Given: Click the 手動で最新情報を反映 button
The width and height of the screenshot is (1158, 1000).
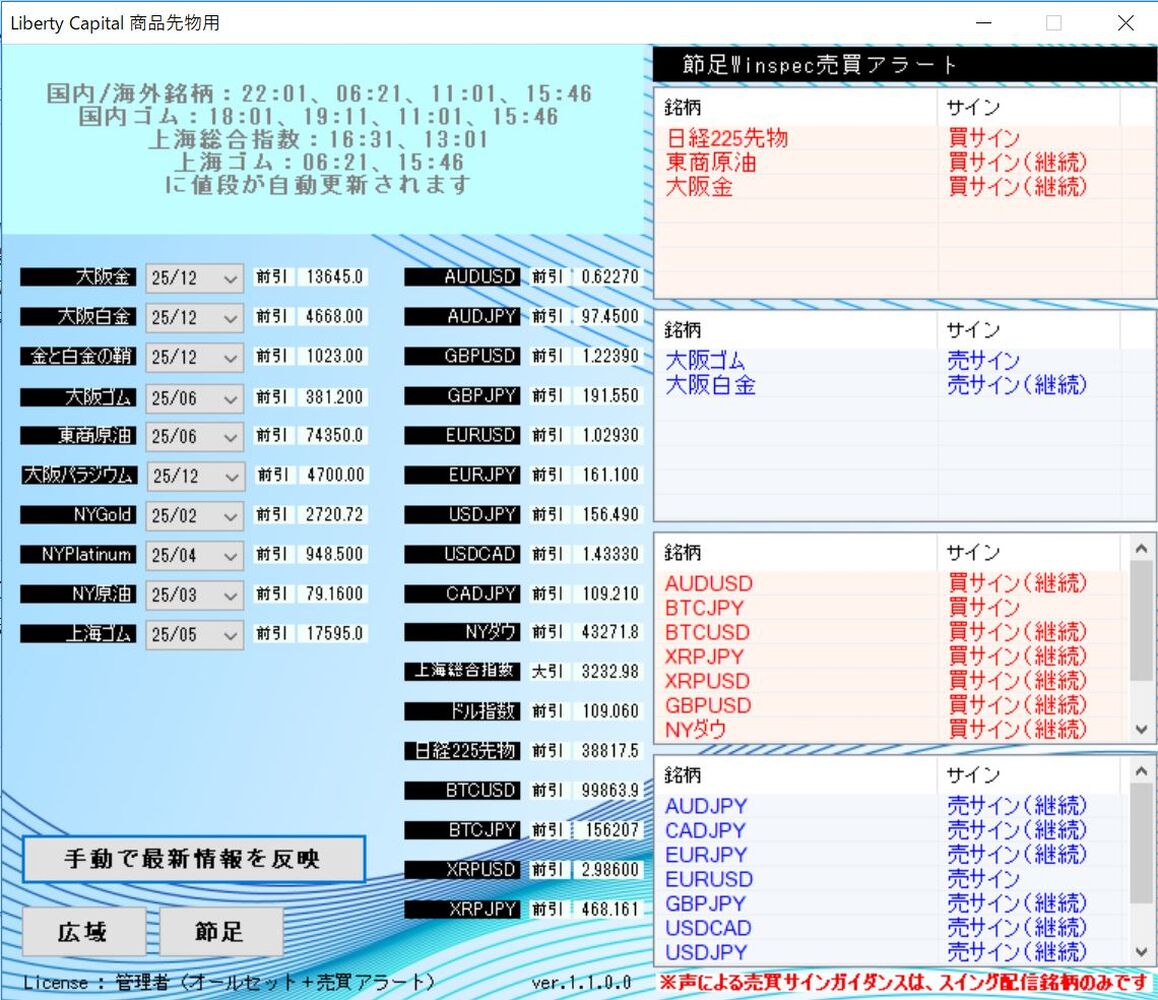Looking at the screenshot, I should point(194,859).
